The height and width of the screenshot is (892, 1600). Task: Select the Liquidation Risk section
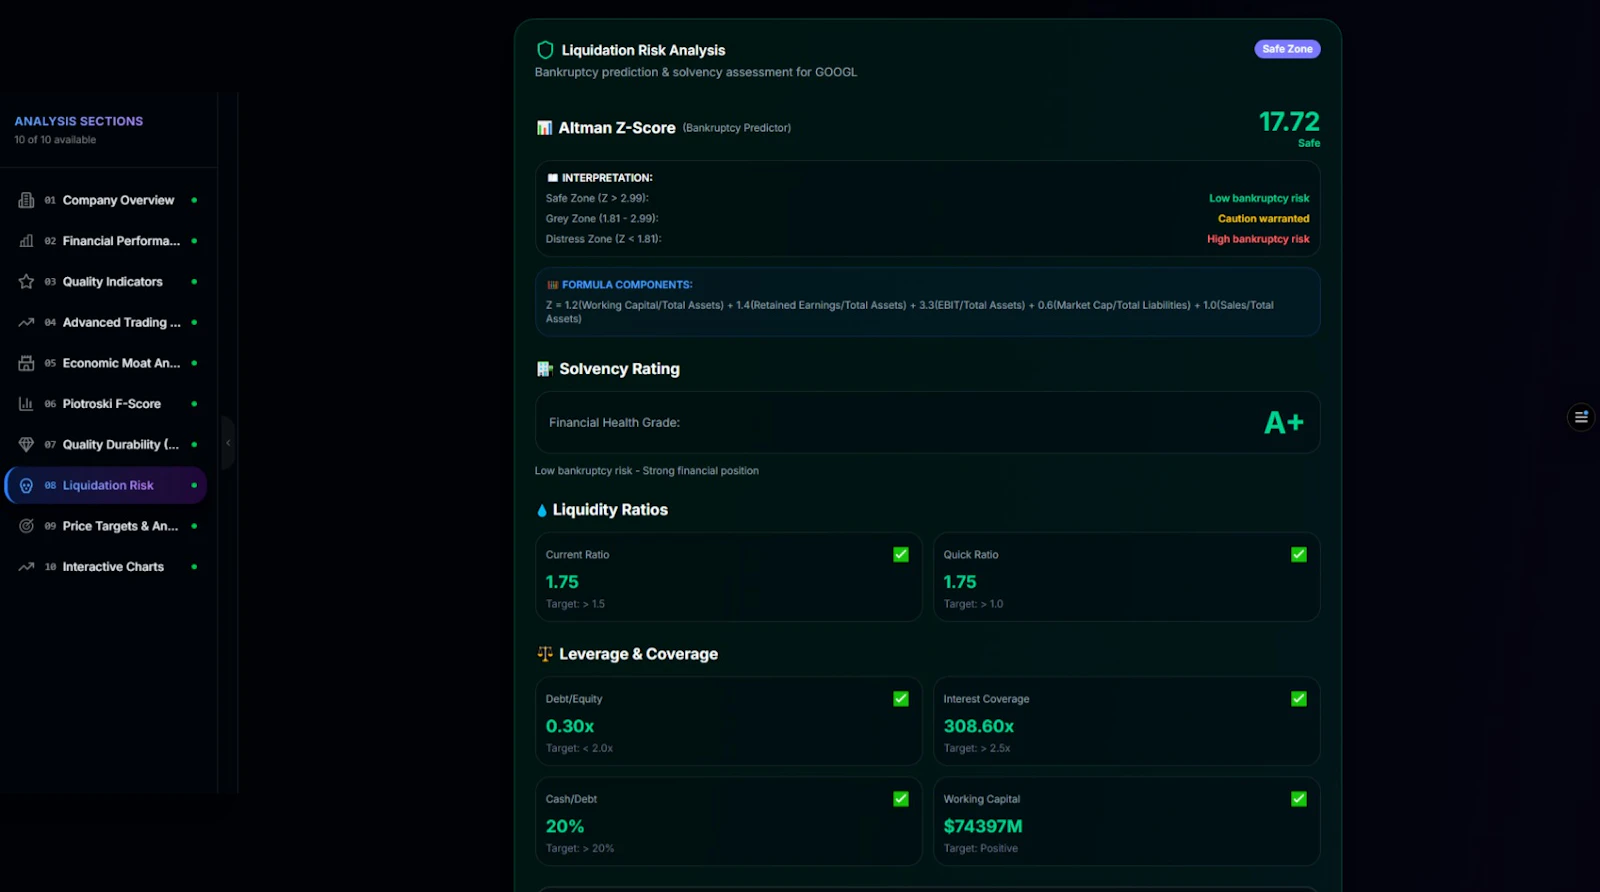[106, 485]
